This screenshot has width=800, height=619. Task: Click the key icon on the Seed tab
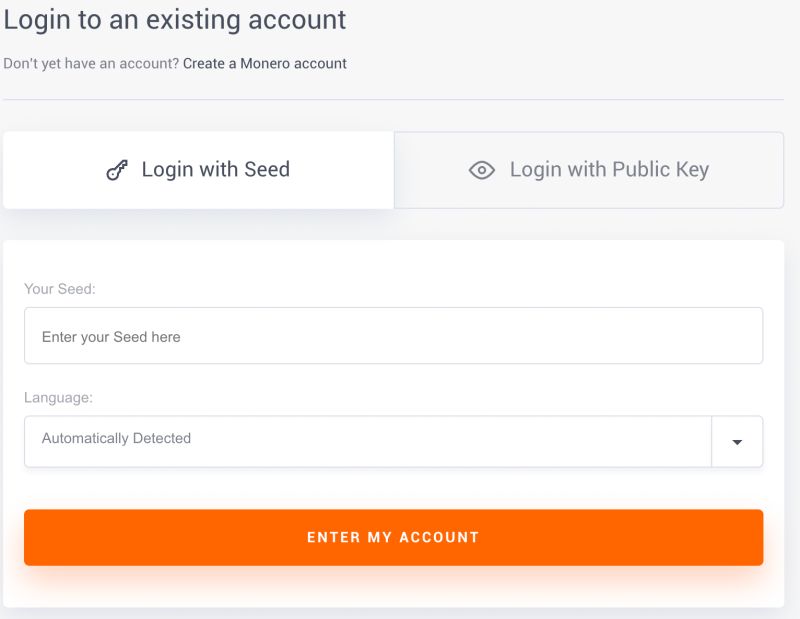click(x=117, y=170)
